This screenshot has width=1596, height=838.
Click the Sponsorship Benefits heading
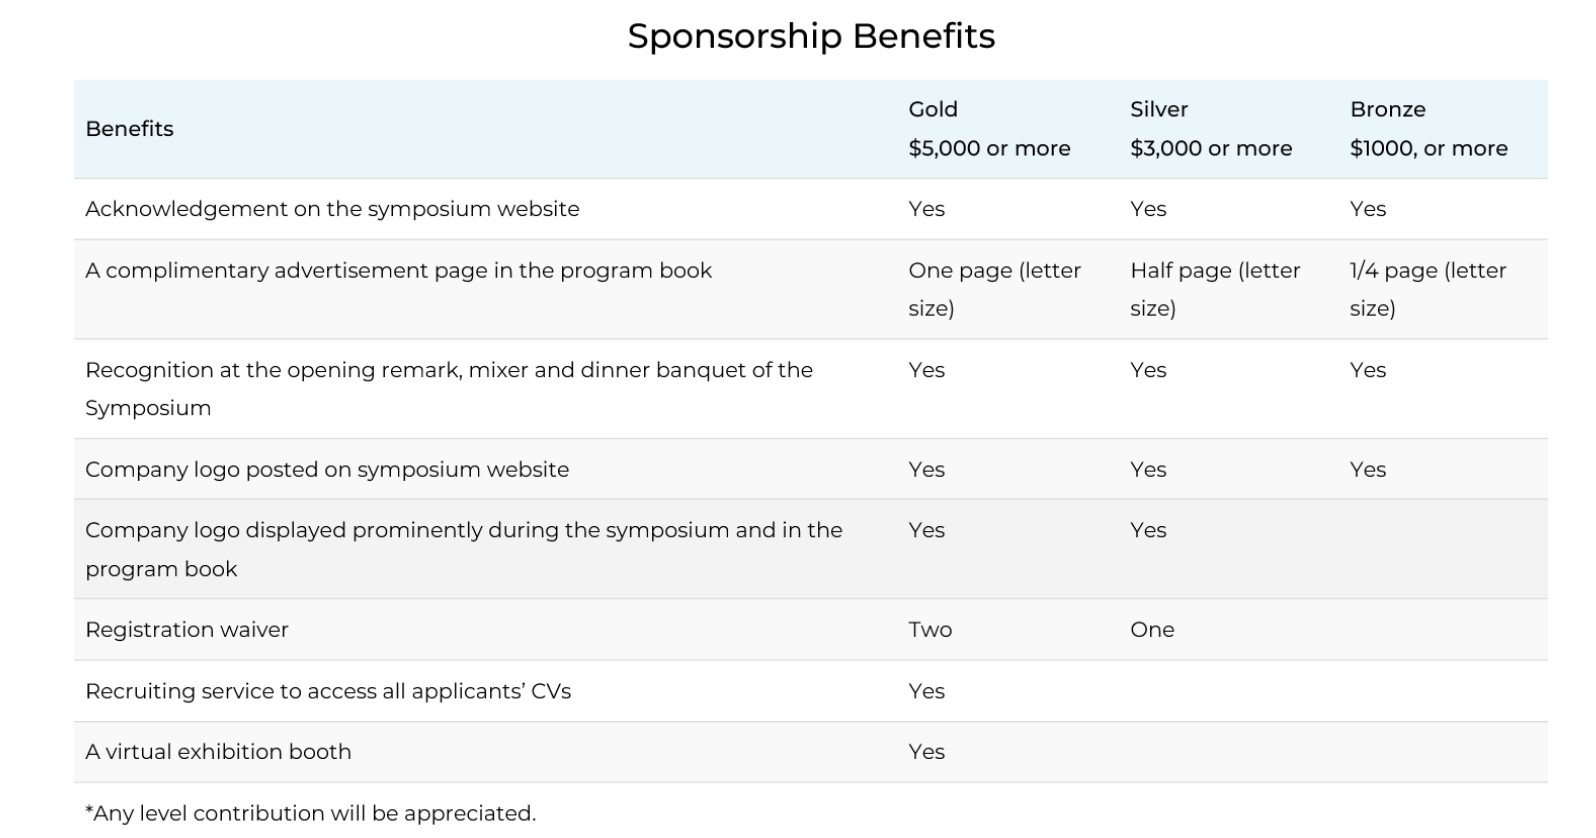(811, 36)
